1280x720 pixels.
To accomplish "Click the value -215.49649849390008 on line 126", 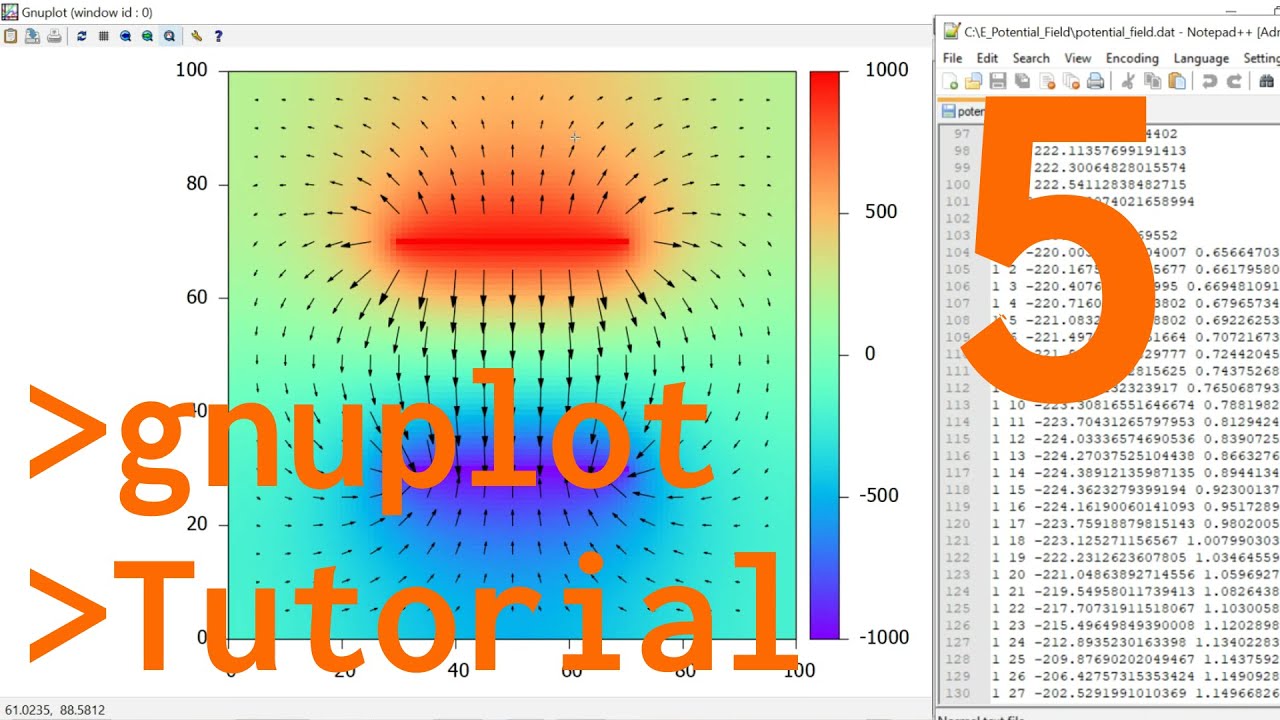I will coord(1115,626).
